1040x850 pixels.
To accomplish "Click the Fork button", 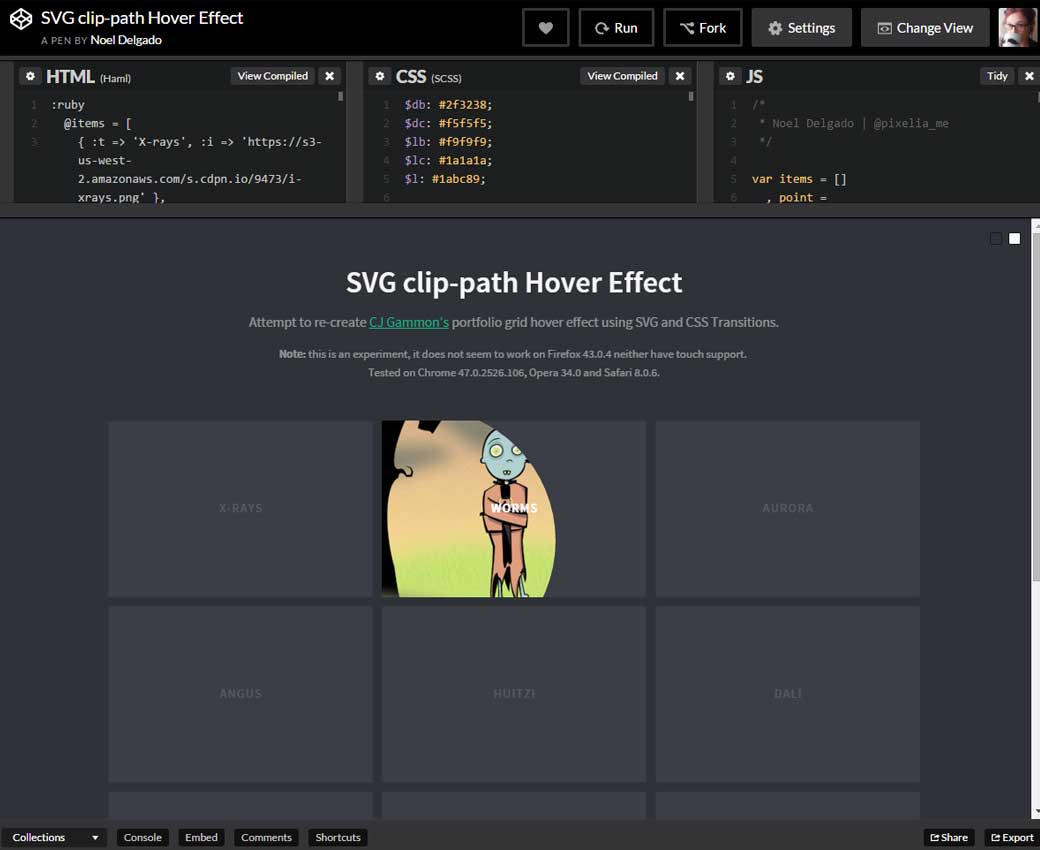I will (x=702, y=28).
